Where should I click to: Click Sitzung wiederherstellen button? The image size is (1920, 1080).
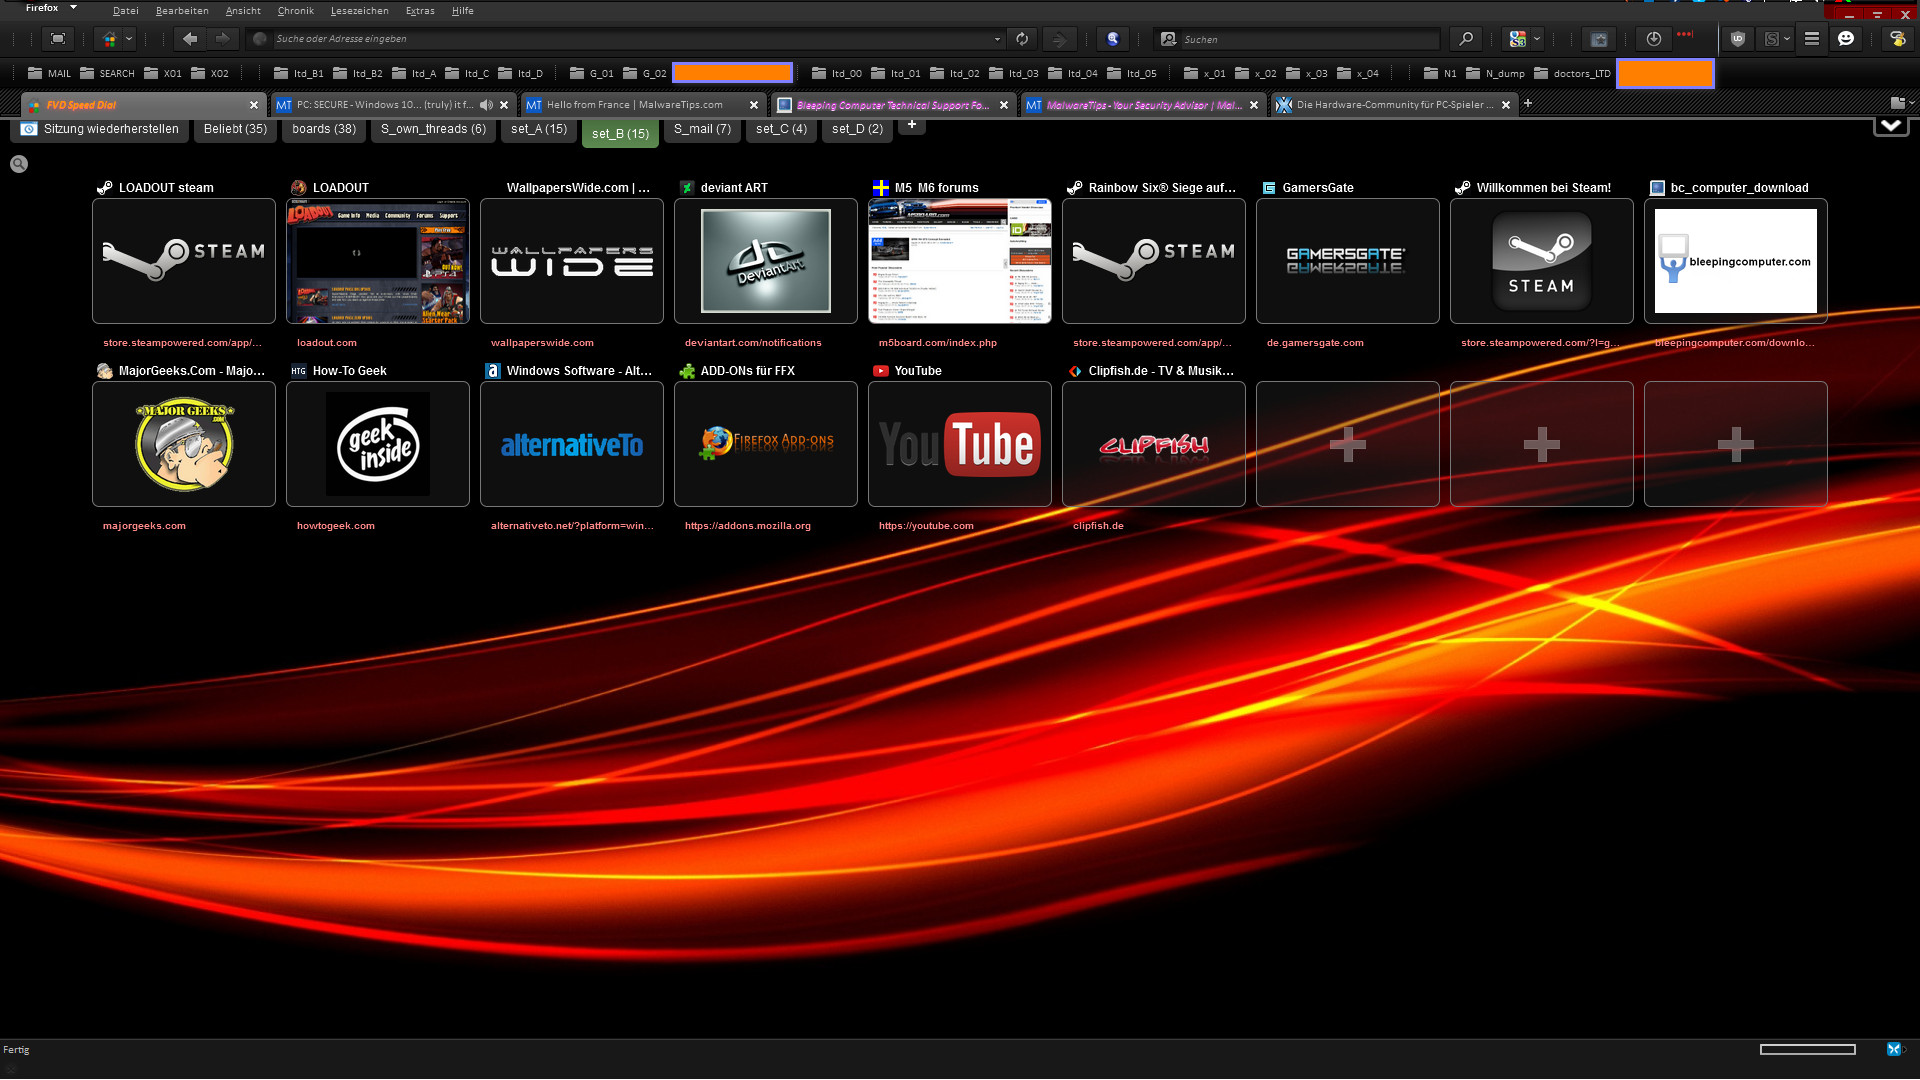click(x=100, y=129)
